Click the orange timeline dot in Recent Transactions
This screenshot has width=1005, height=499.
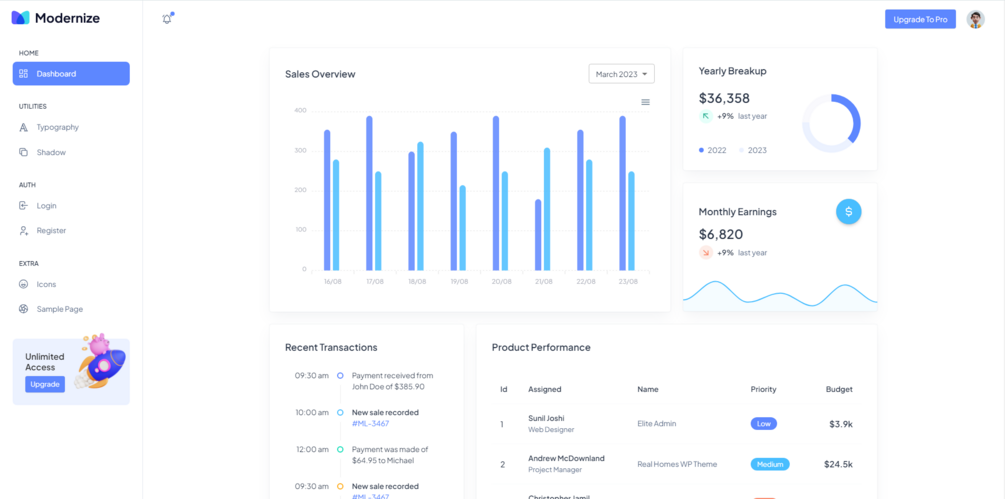(340, 486)
